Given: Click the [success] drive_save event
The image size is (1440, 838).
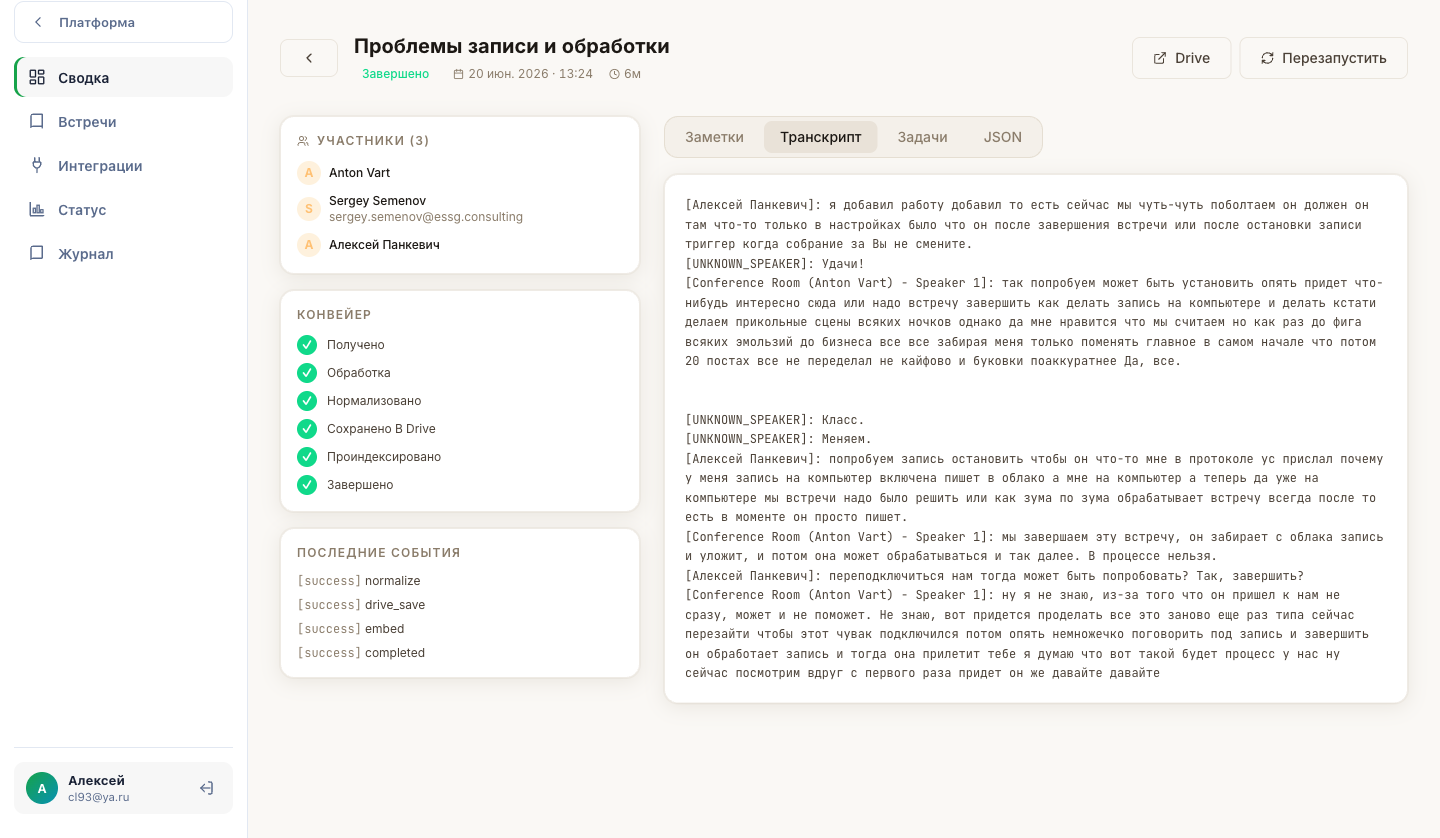Looking at the screenshot, I should (361, 605).
